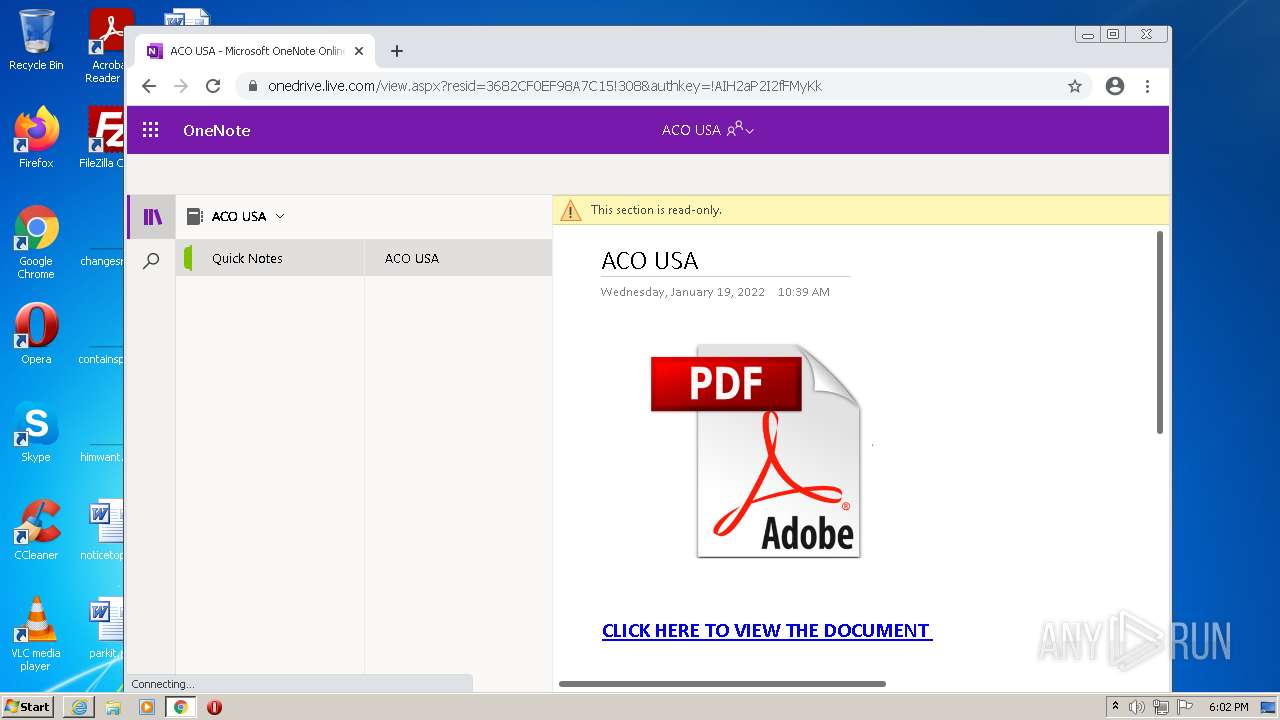Launch Google Chrome desktop shortcut
Screen dimensions: 1280x720
tap(36, 243)
